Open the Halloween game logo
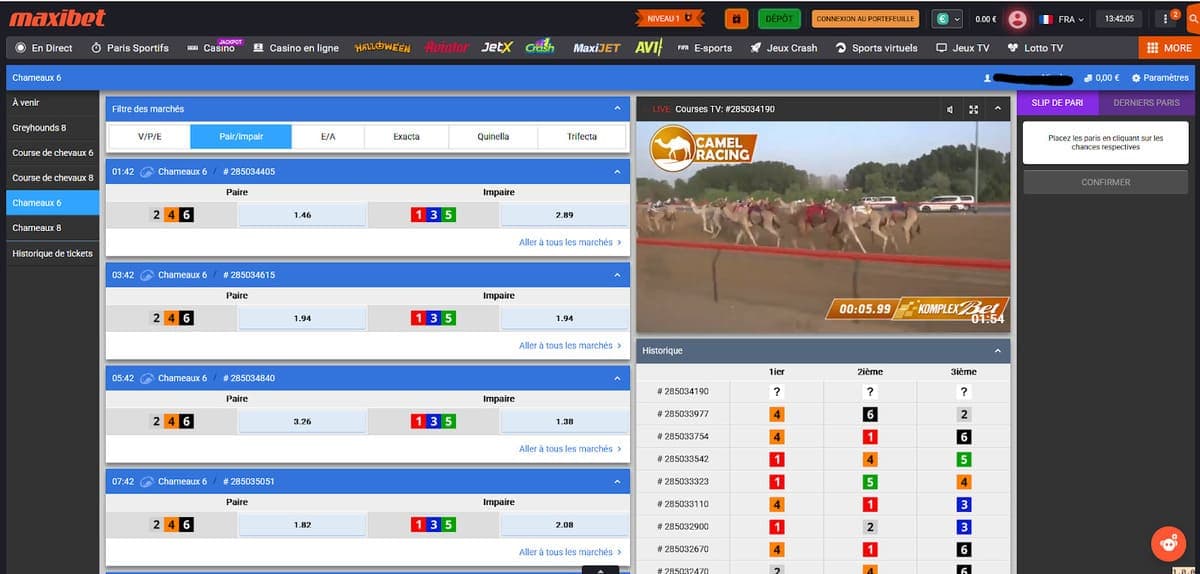The height and width of the screenshot is (574, 1200). (x=382, y=47)
